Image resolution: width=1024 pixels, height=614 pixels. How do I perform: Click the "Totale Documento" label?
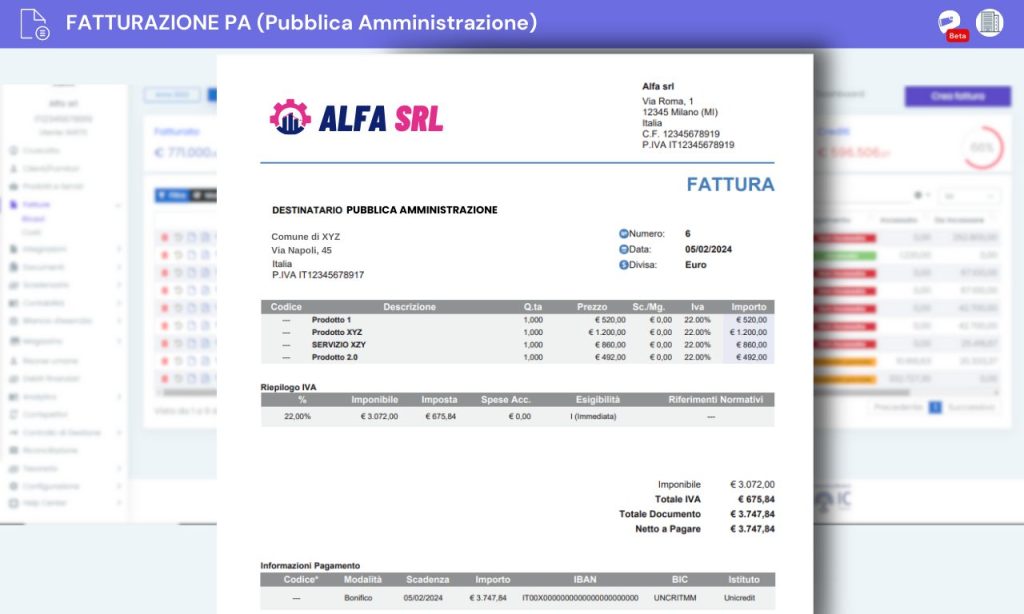[x=660, y=514]
